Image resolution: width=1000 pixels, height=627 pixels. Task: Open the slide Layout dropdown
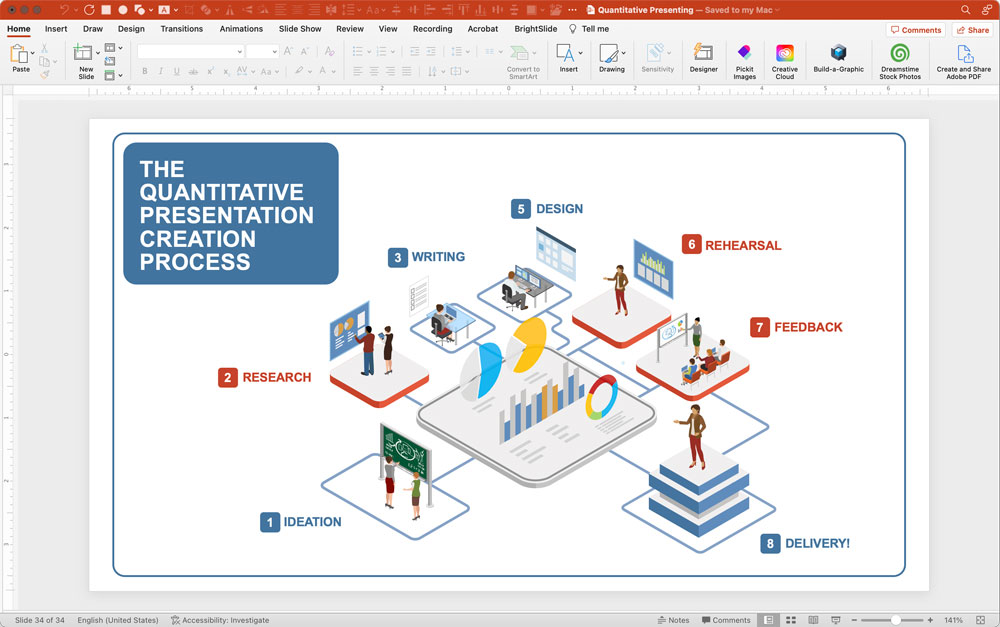[x=113, y=48]
